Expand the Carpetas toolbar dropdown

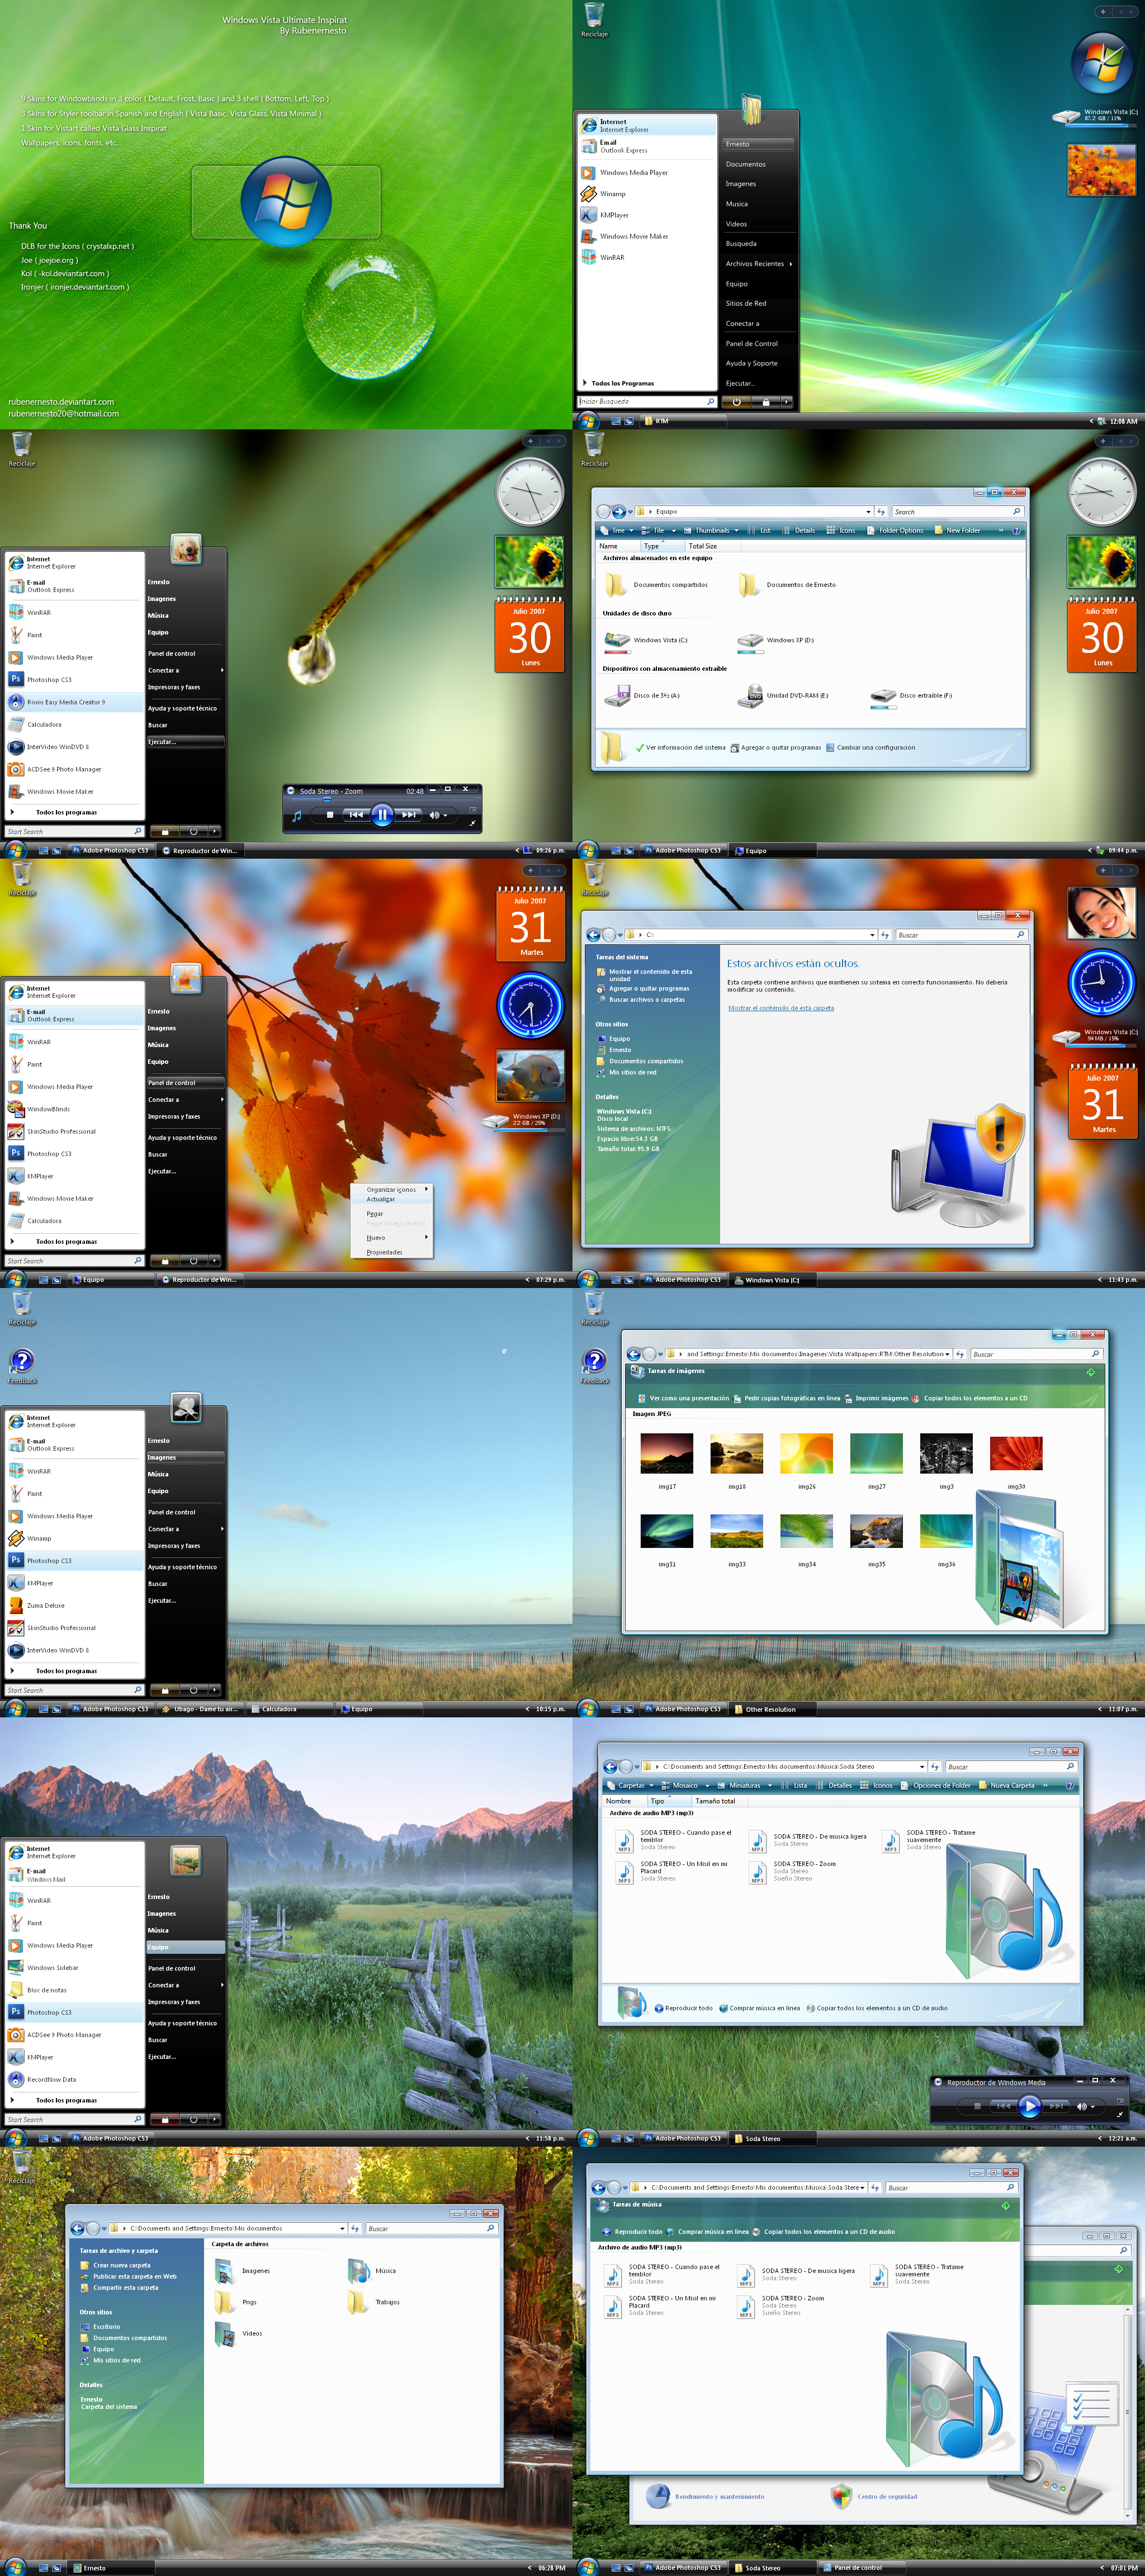[x=652, y=1785]
